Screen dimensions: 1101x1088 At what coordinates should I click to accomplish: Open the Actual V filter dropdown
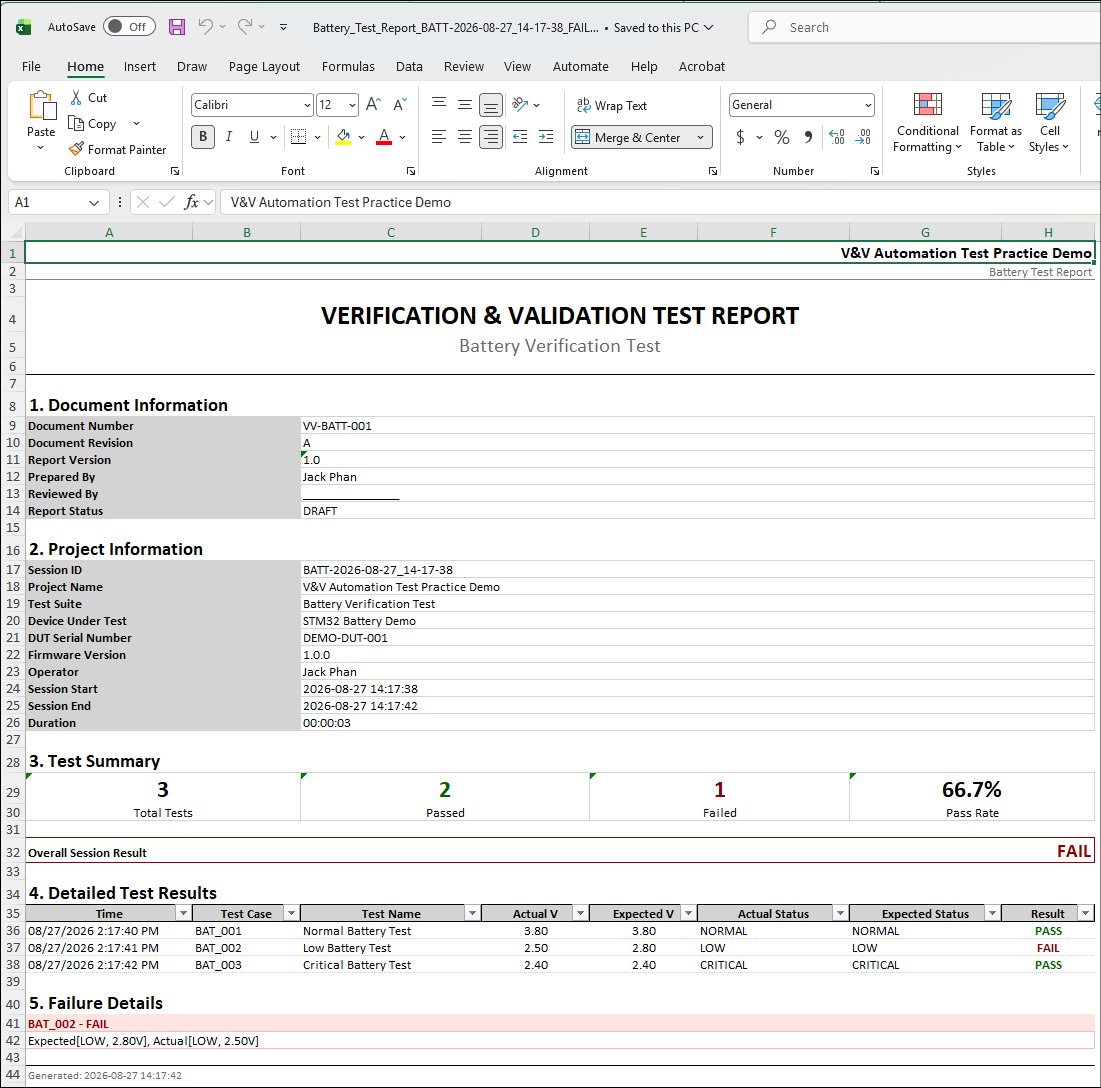(581, 913)
